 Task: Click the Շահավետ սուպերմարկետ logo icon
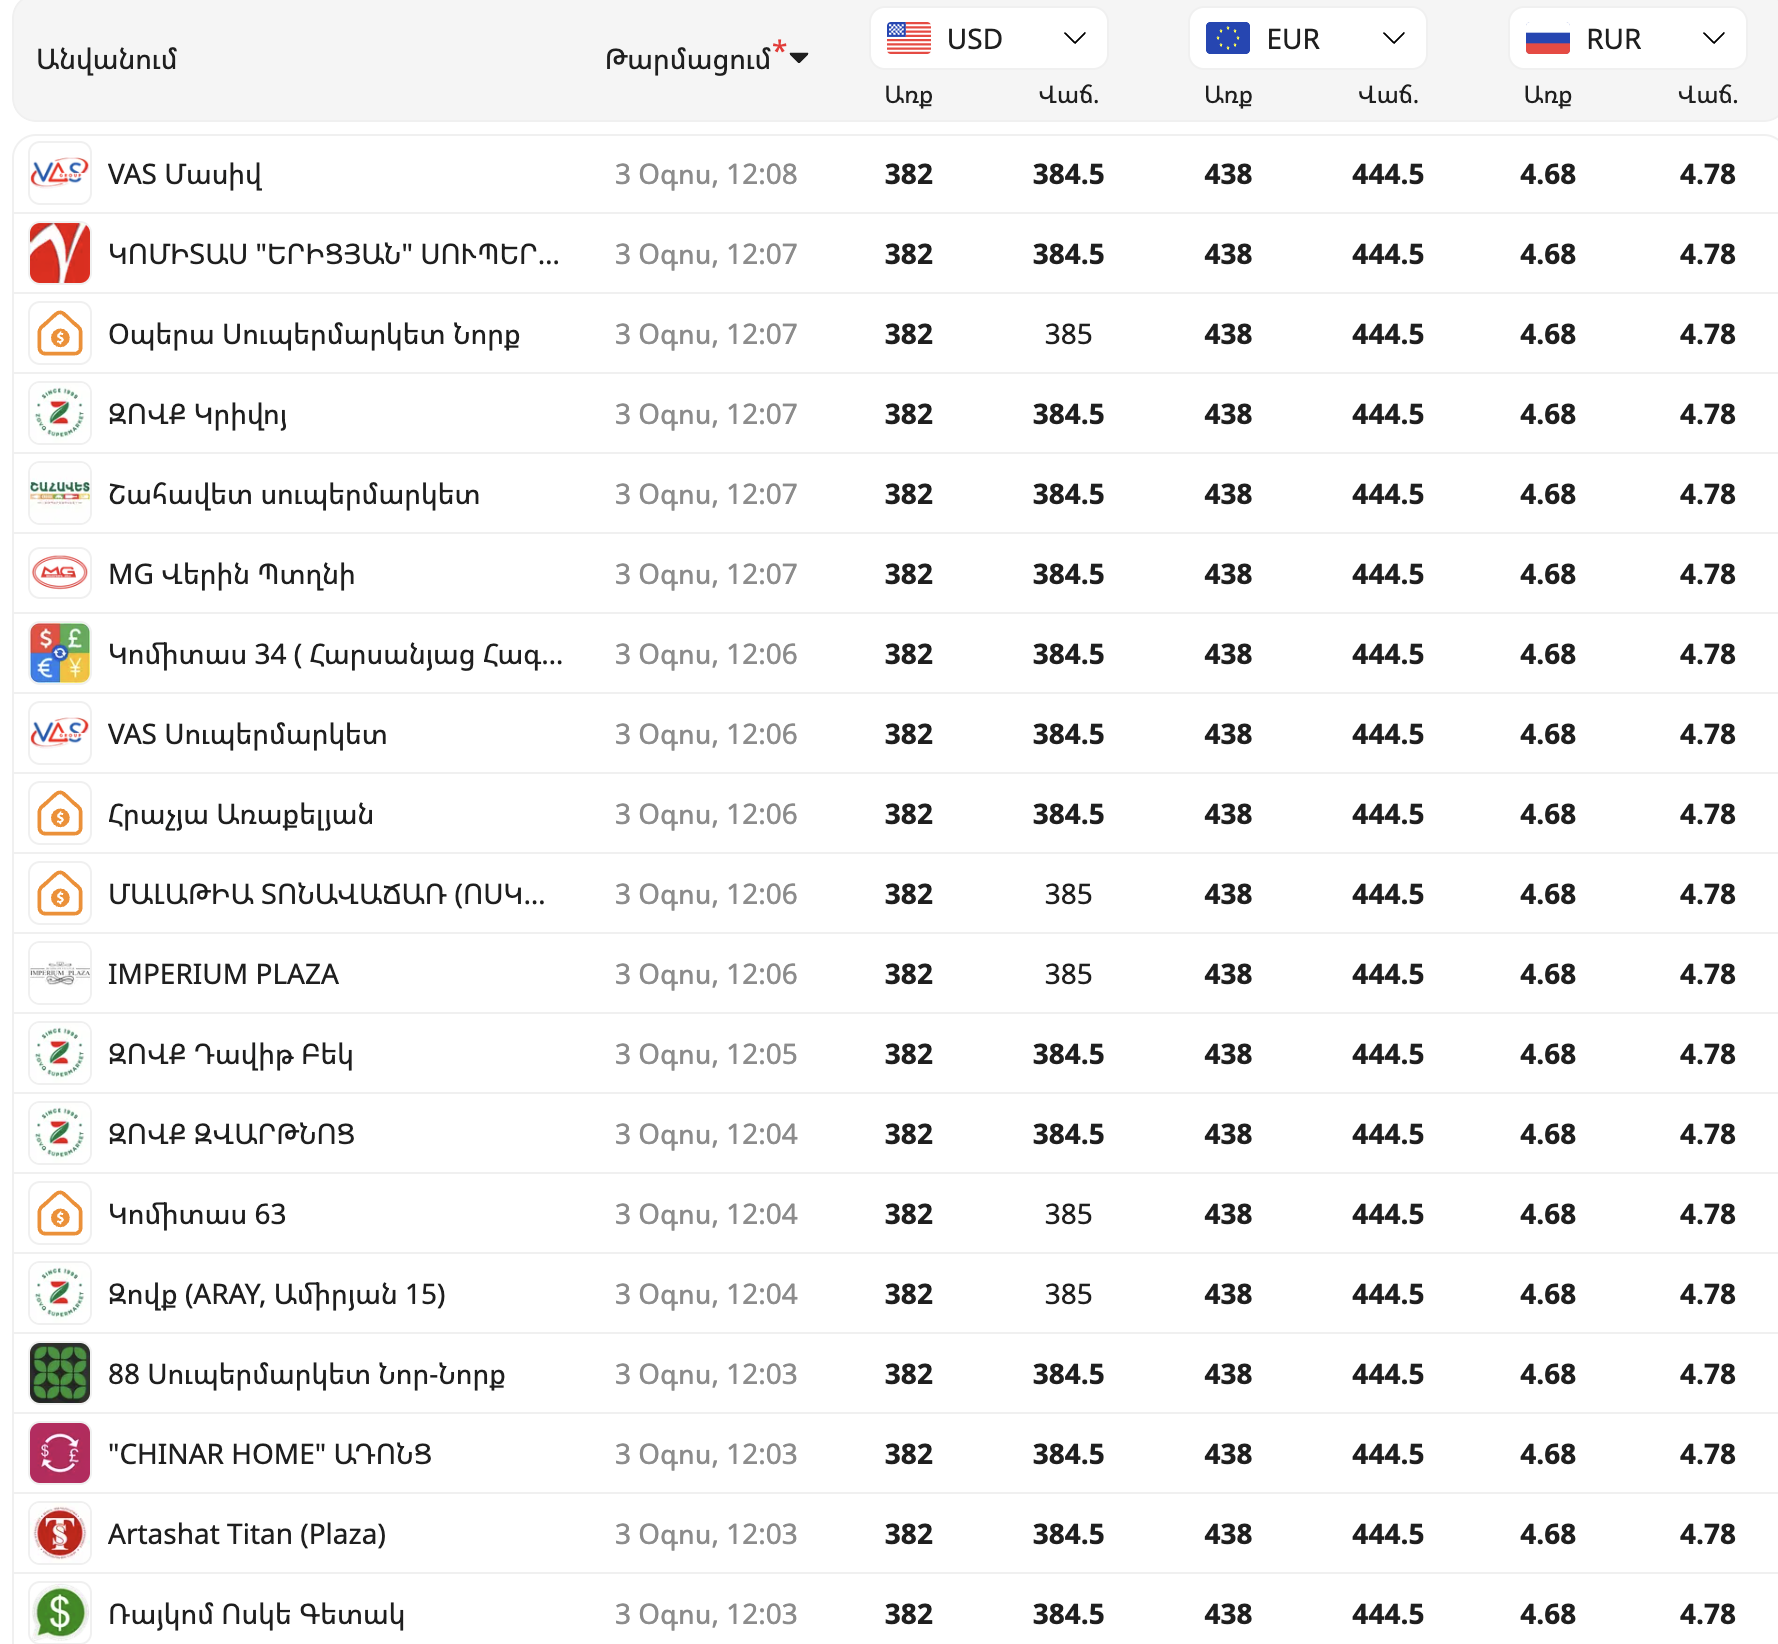pyautogui.click(x=60, y=494)
